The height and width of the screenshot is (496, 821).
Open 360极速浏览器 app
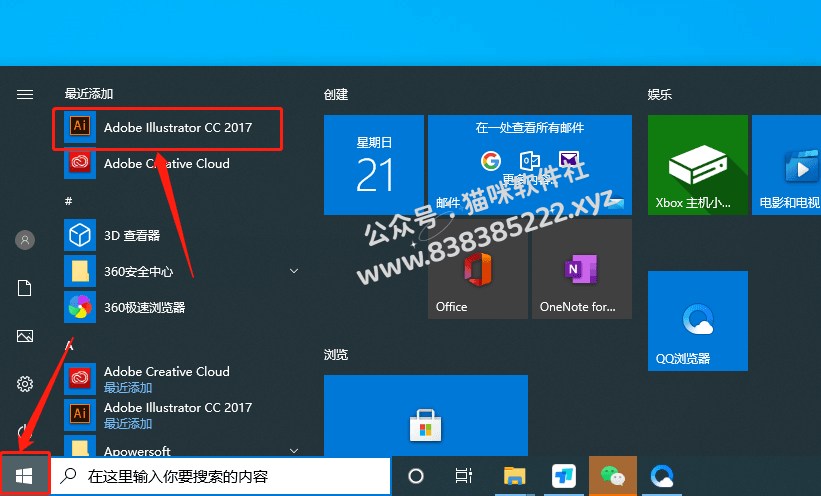click(178, 307)
